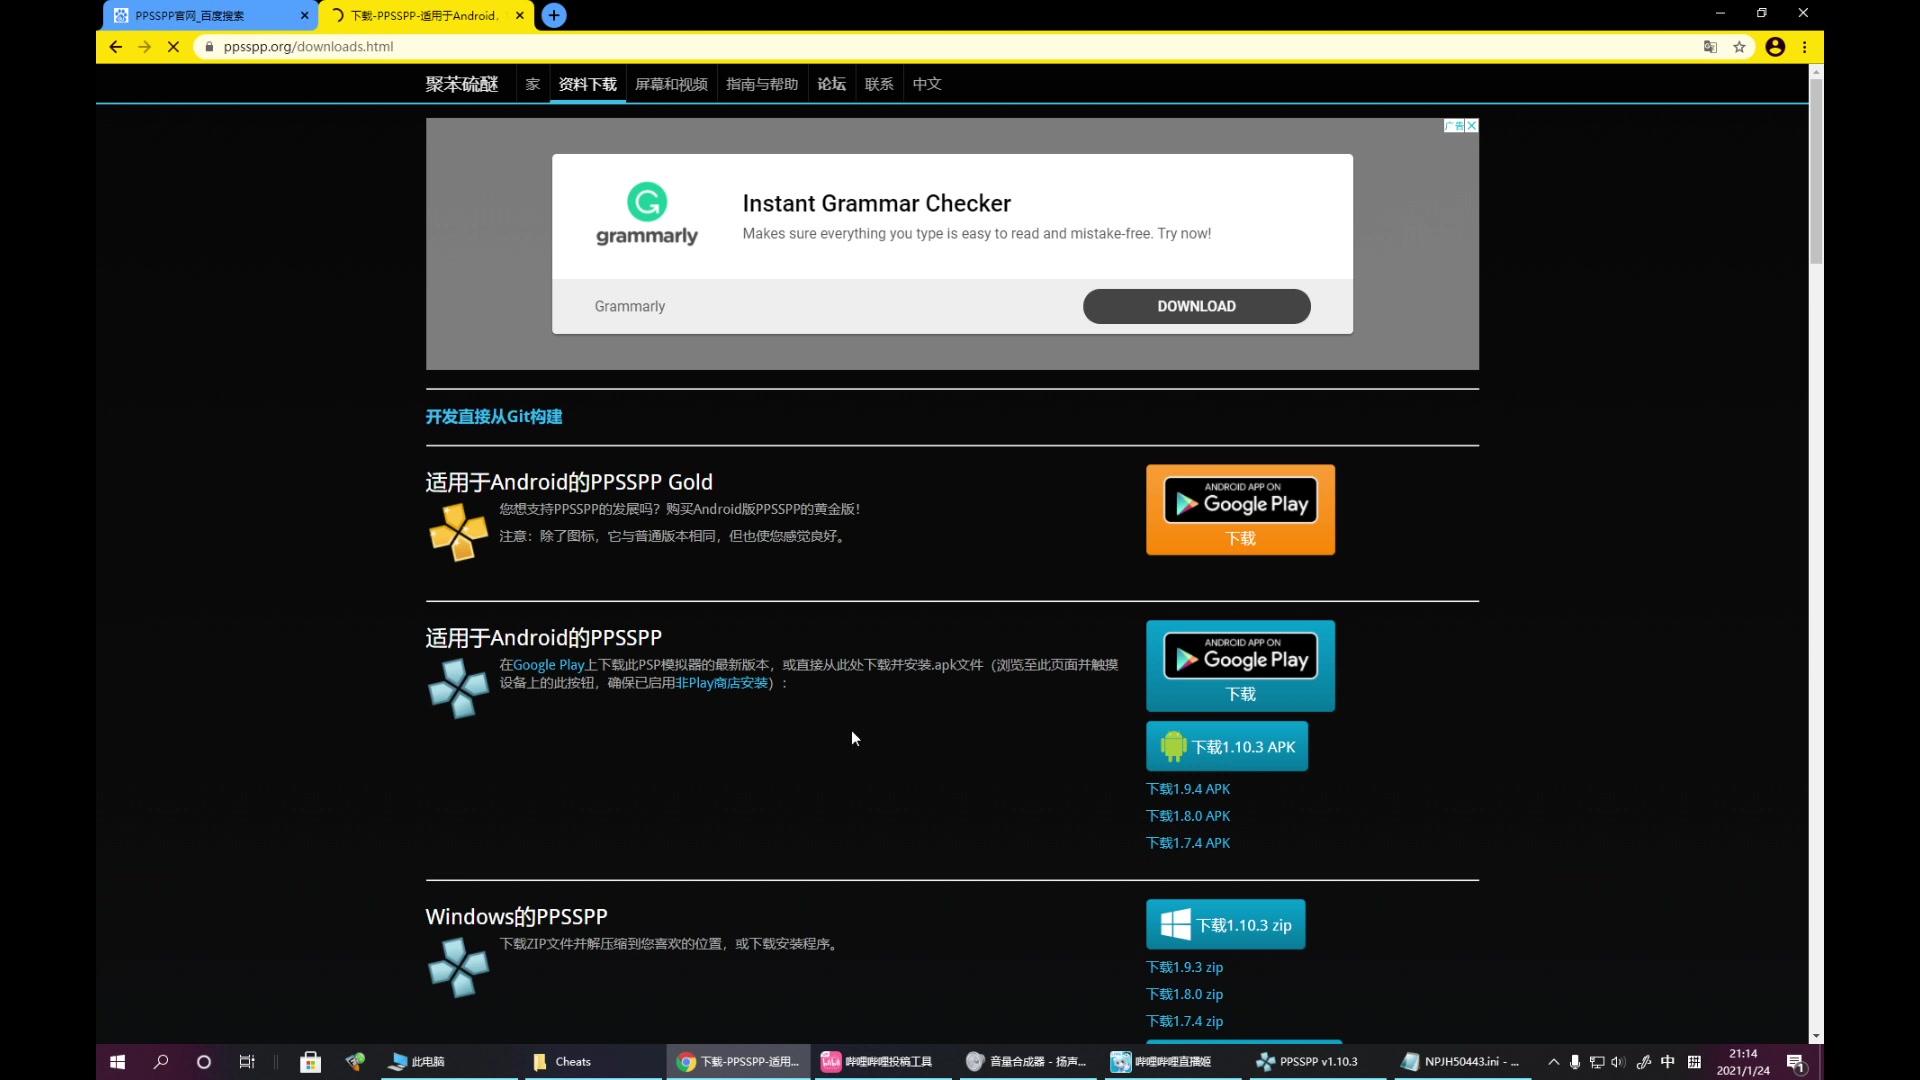Open the 下载1.9.3 zip link
Image resolution: width=1920 pixels, height=1080 pixels.
[x=1185, y=967]
